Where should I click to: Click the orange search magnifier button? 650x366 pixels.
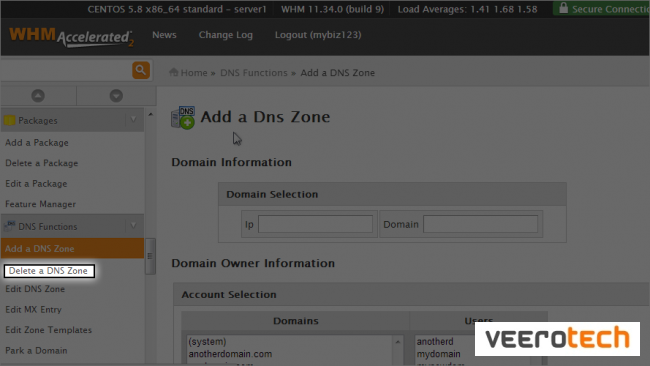pyautogui.click(x=141, y=70)
